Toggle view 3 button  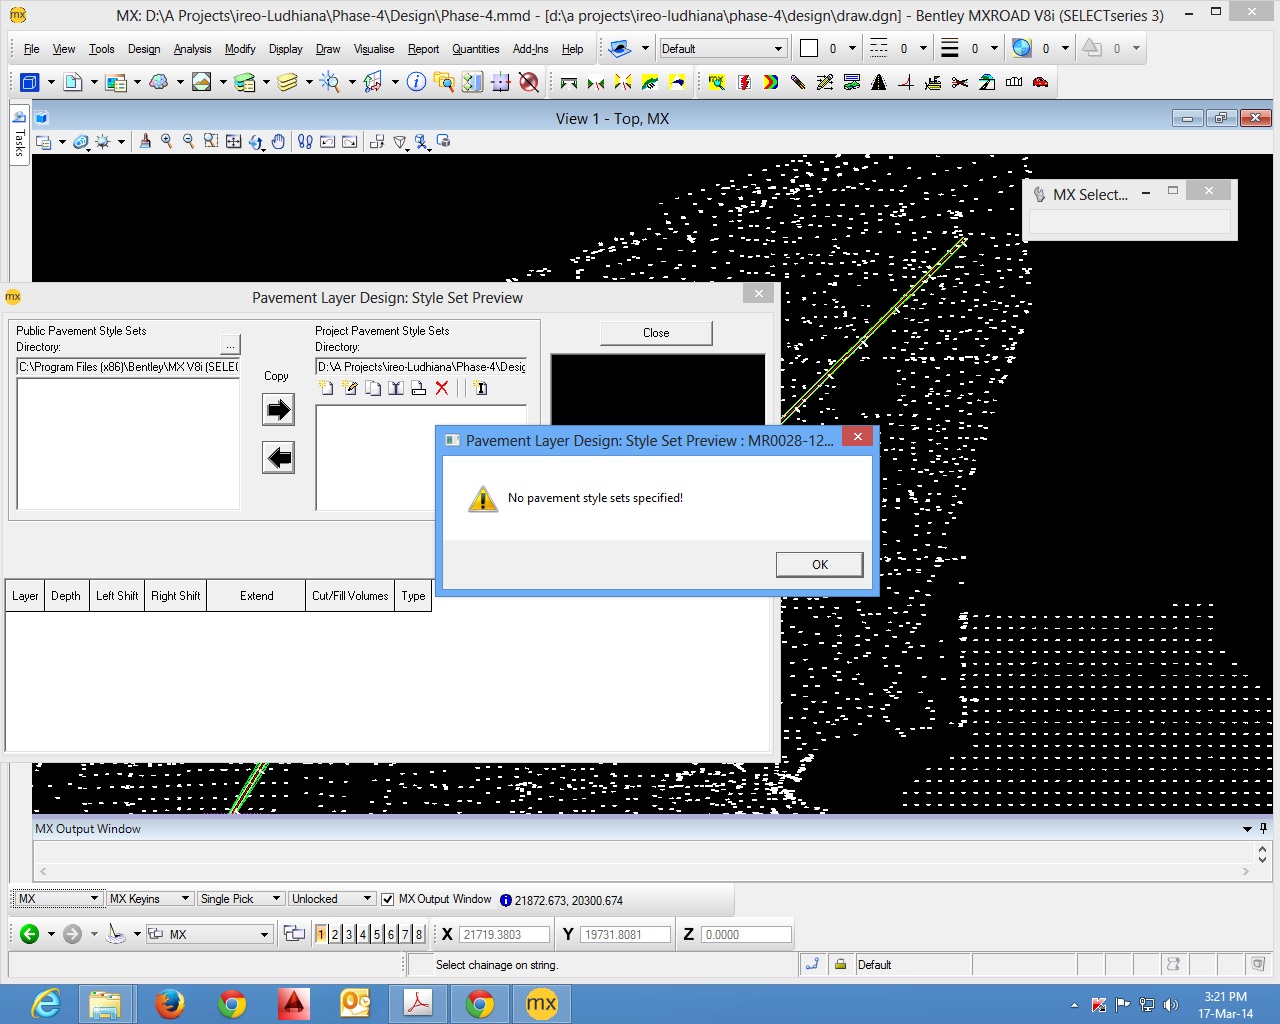point(349,934)
